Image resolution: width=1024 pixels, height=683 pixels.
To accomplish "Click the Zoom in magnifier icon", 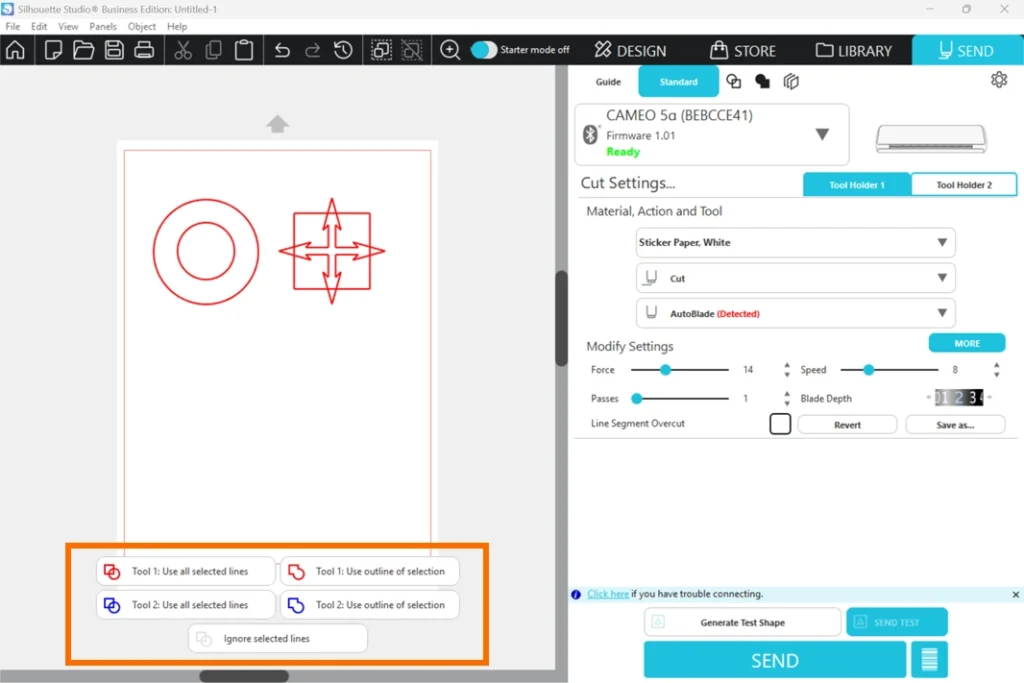I will [x=450, y=50].
